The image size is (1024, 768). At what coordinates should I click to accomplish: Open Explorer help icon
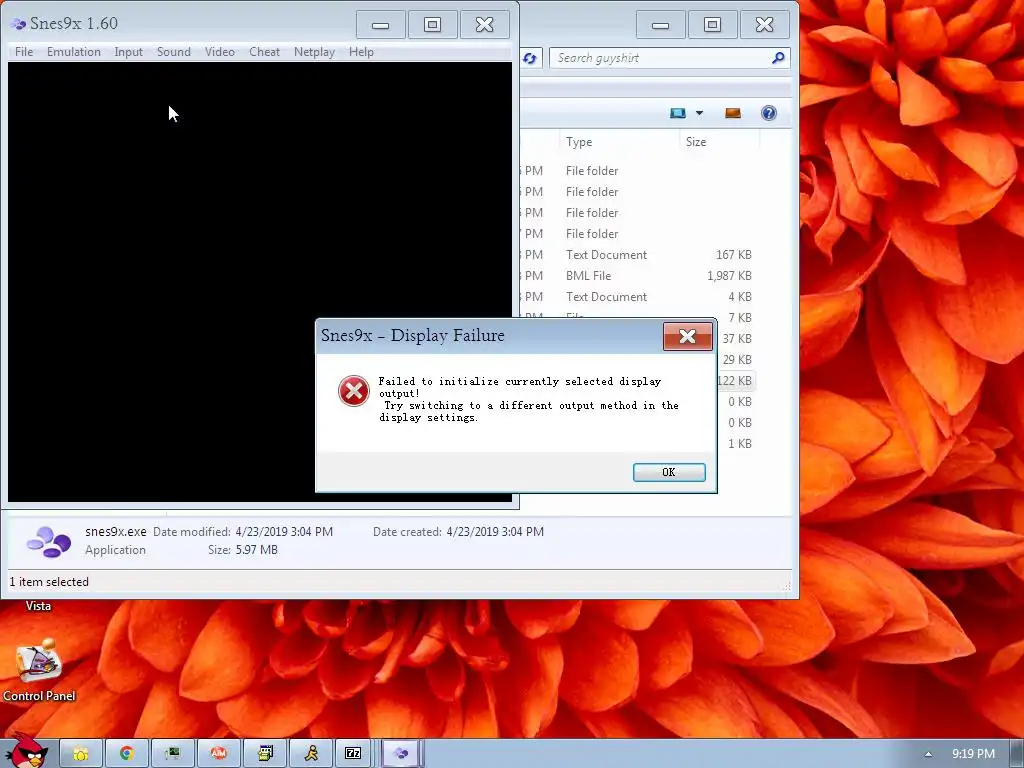pyautogui.click(x=769, y=113)
